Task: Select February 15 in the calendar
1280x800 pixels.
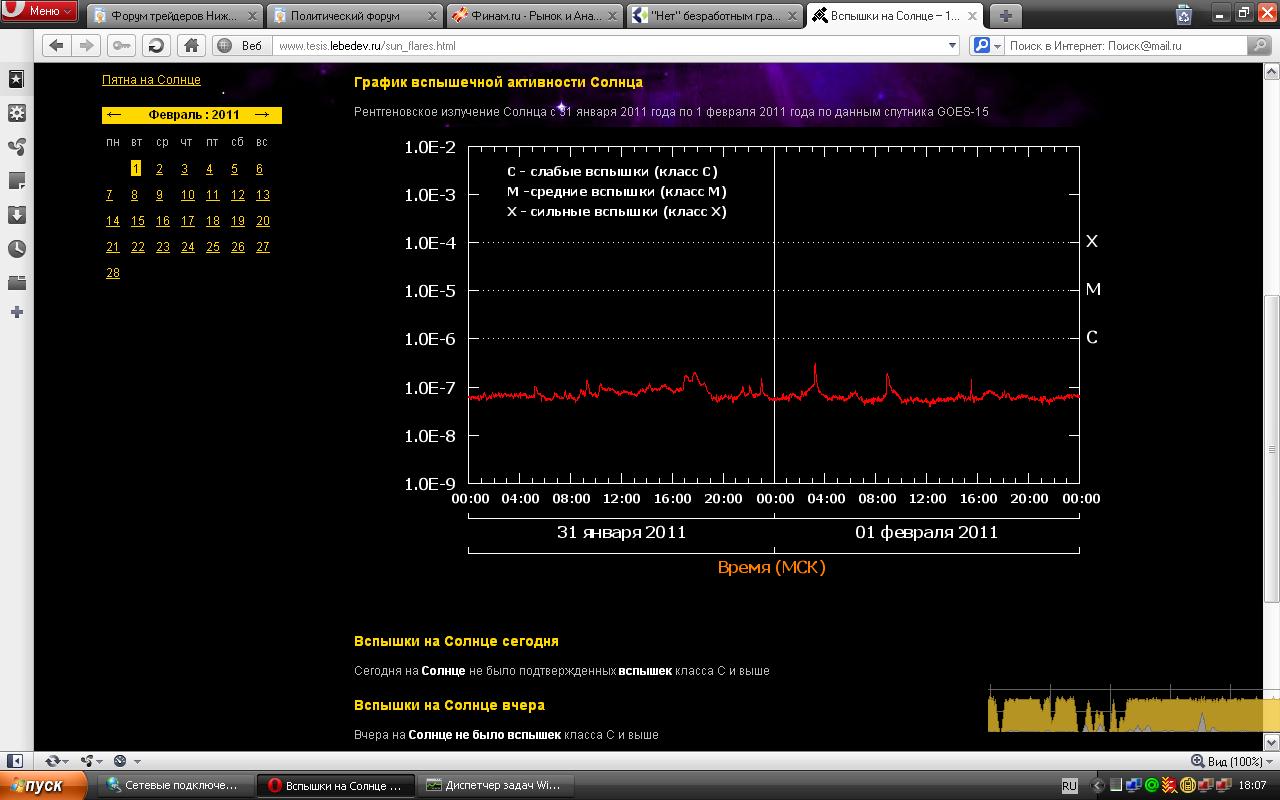Action: (x=137, y=221)
